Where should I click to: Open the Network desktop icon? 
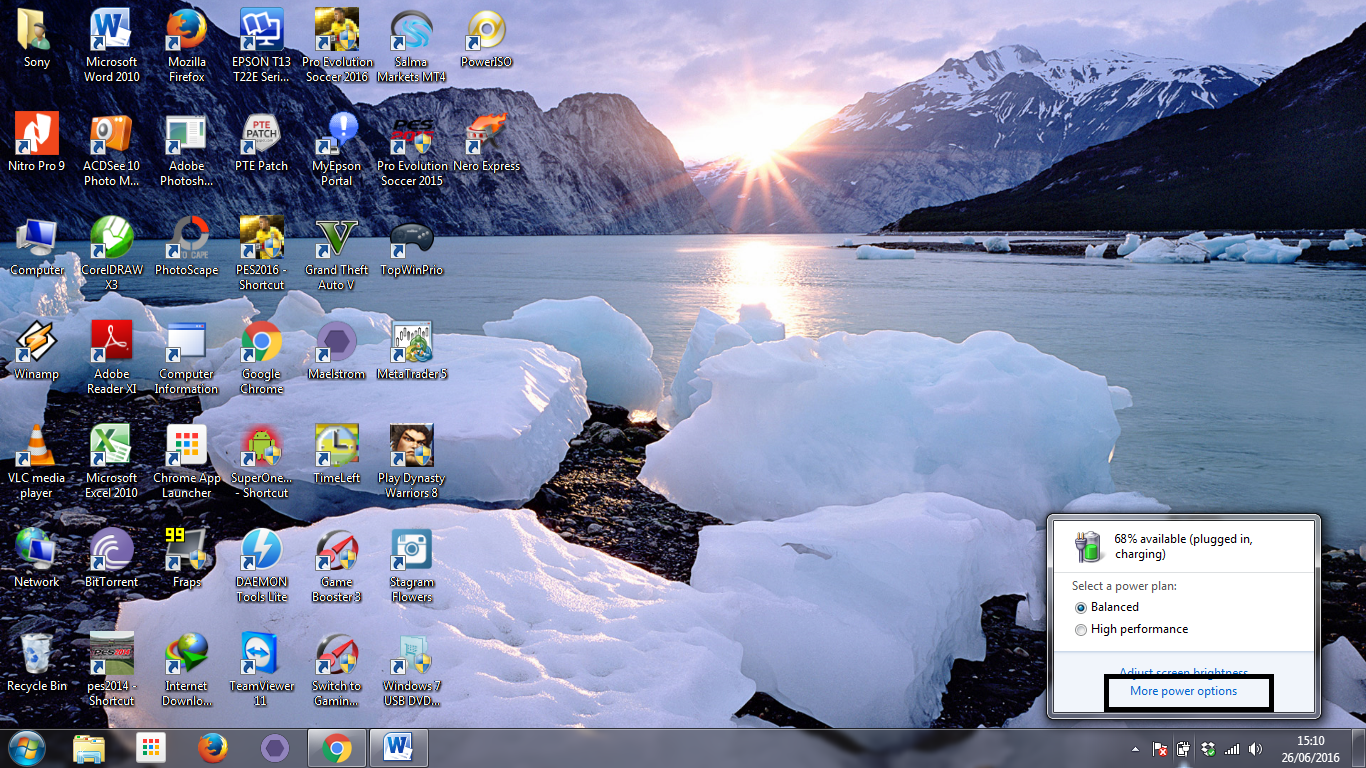click(x=37, y=559)
